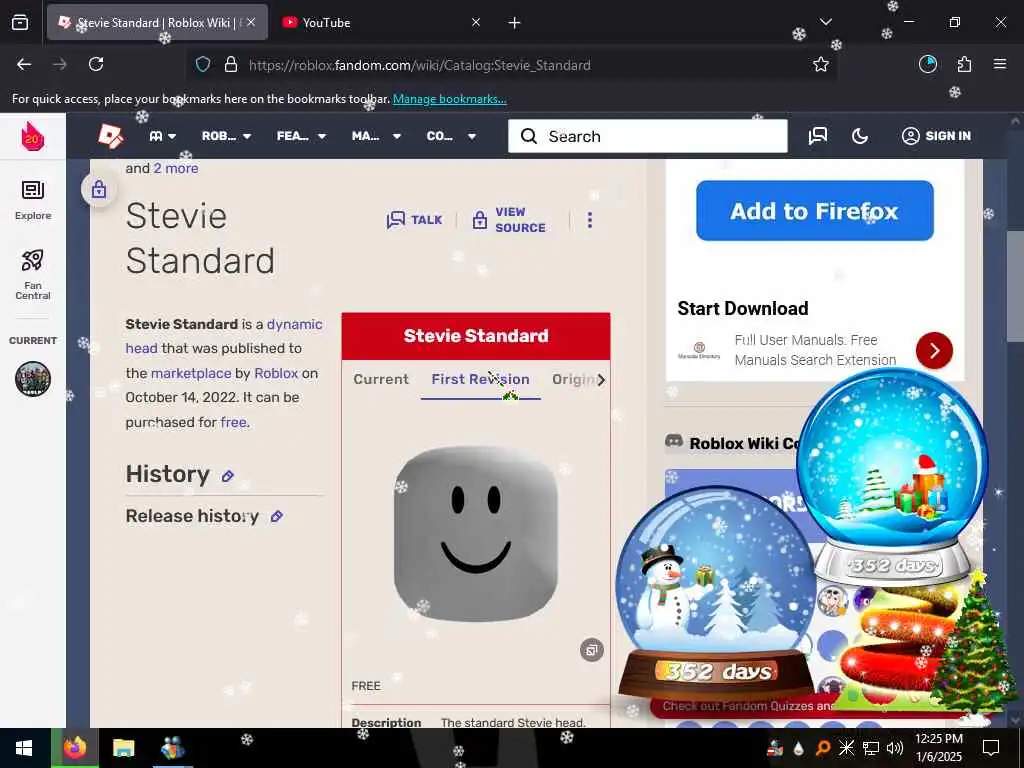The height and width of the screenshot is (768, 1024).
Task: Follow the 'dynamic head' link
Action: (x=224, y=336)
